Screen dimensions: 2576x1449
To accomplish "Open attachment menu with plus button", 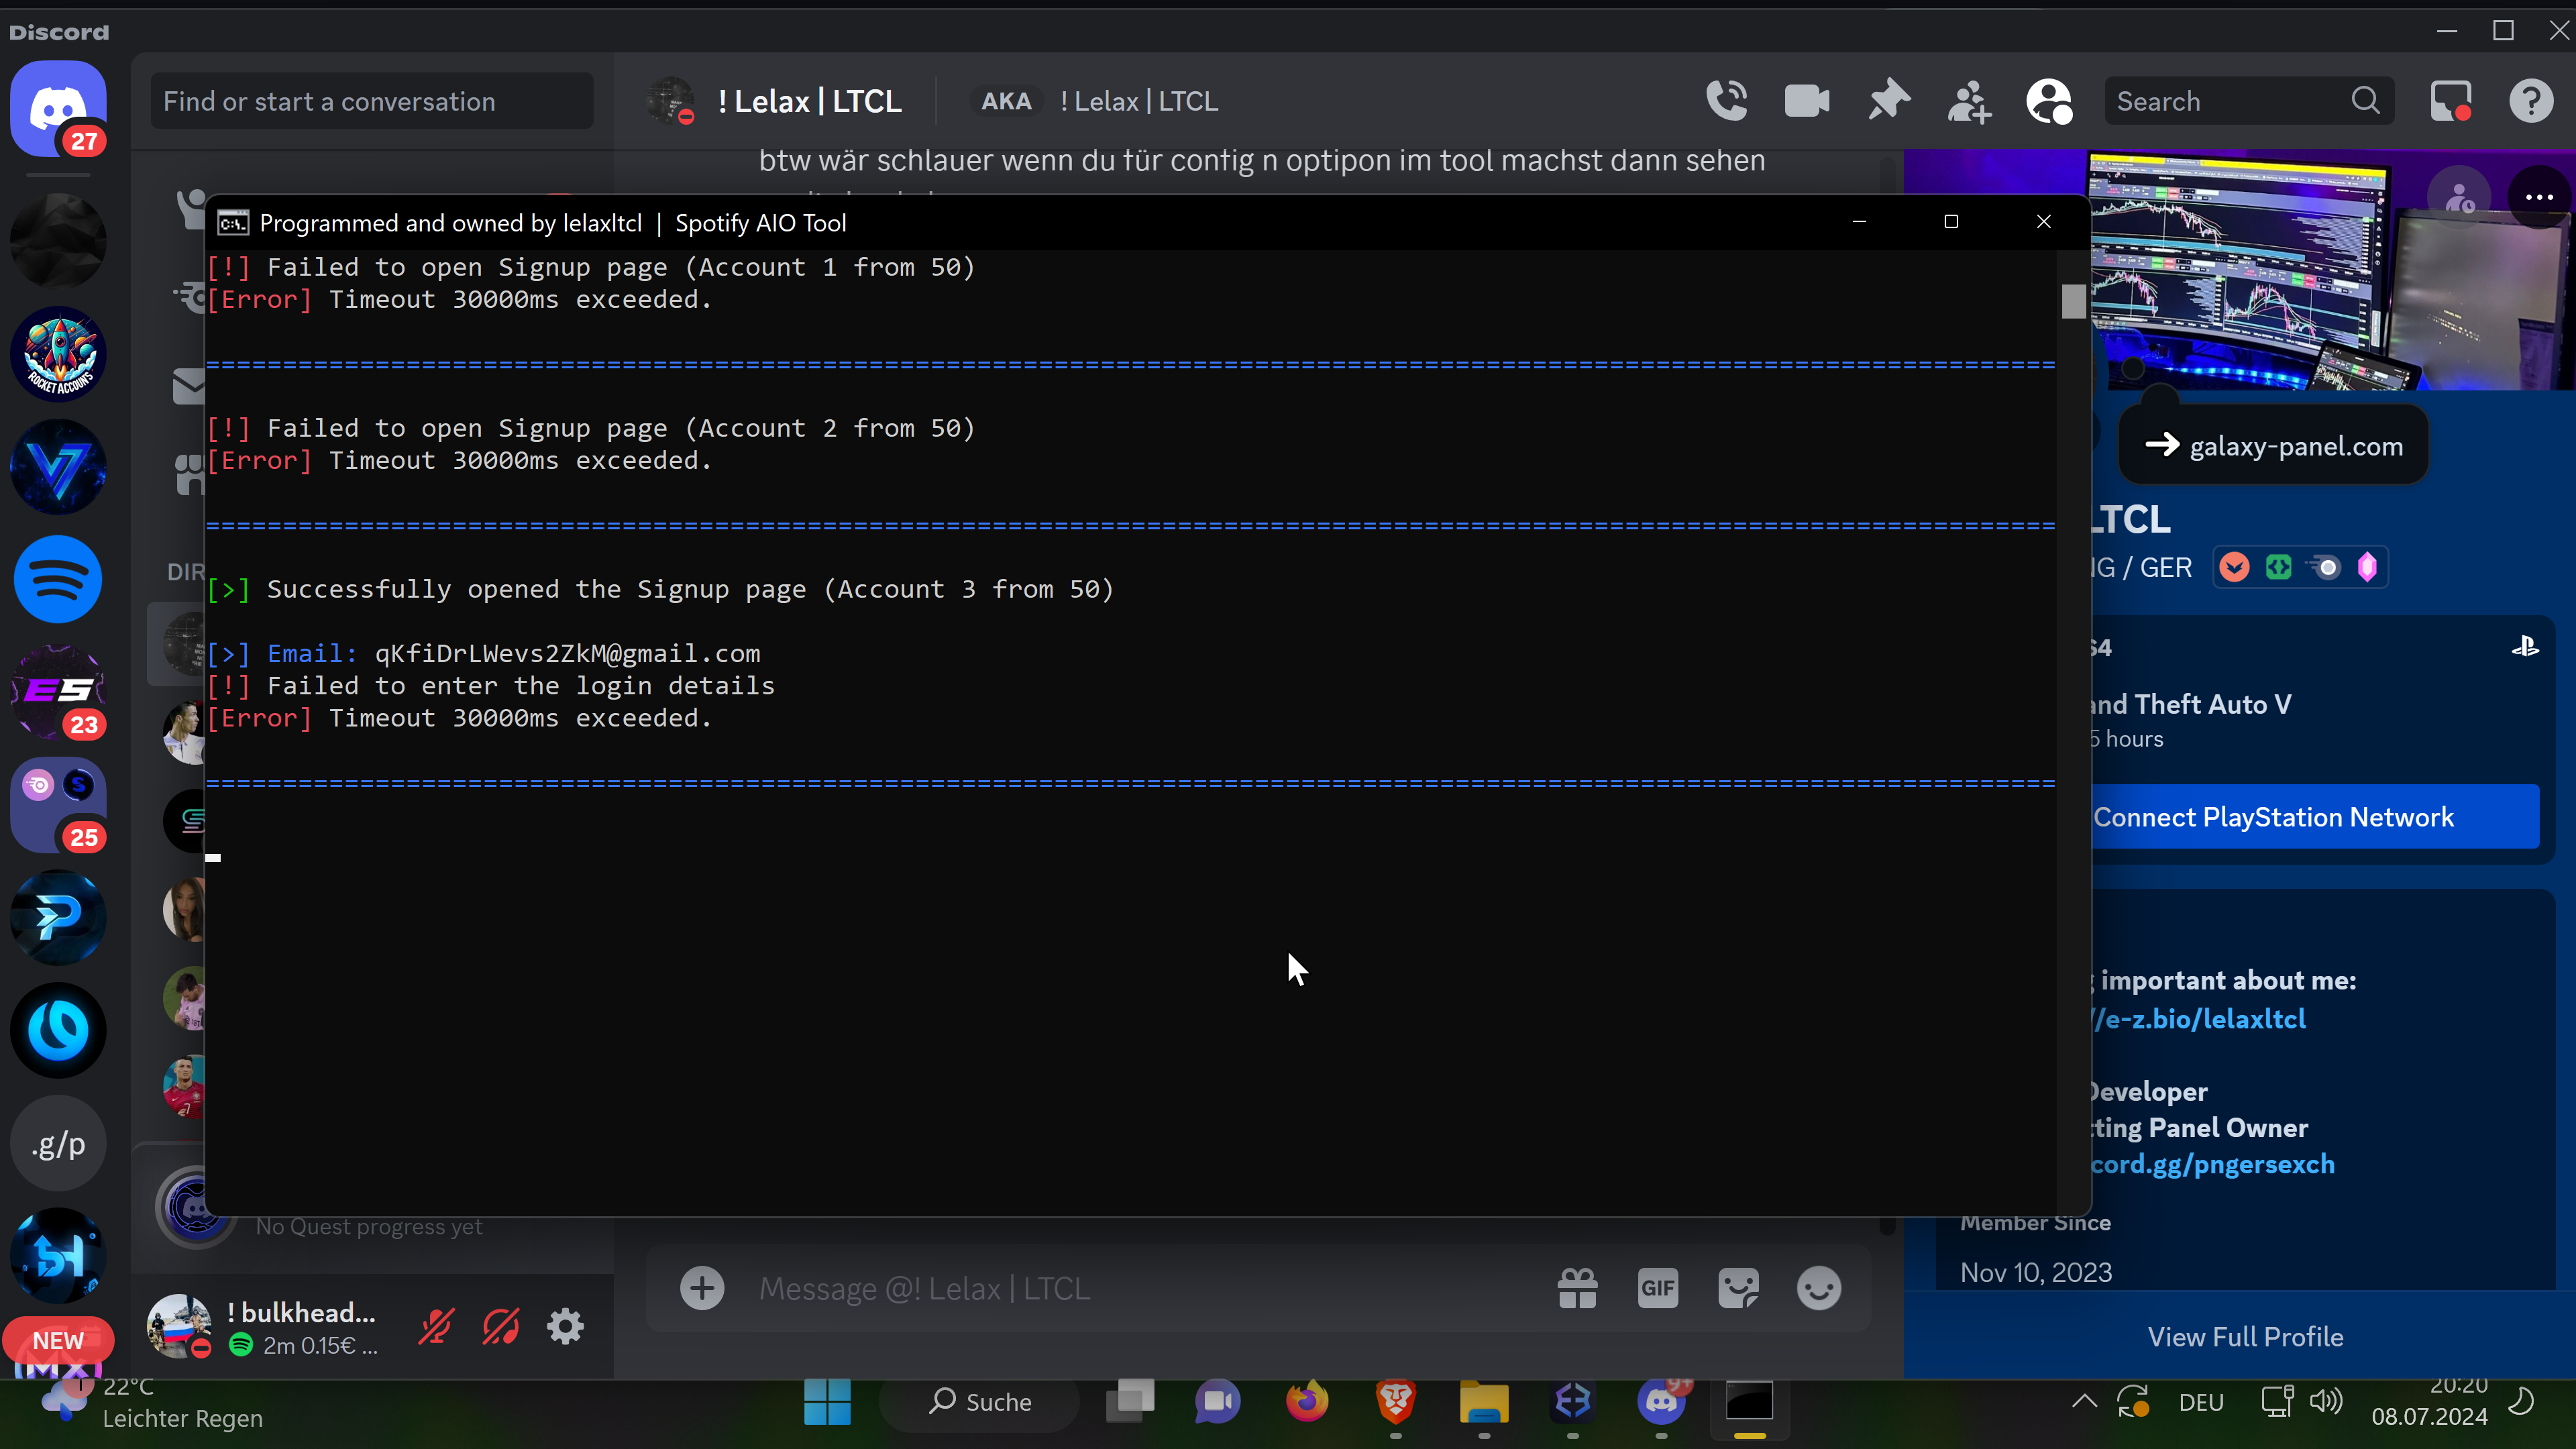I will point(702,1288).
